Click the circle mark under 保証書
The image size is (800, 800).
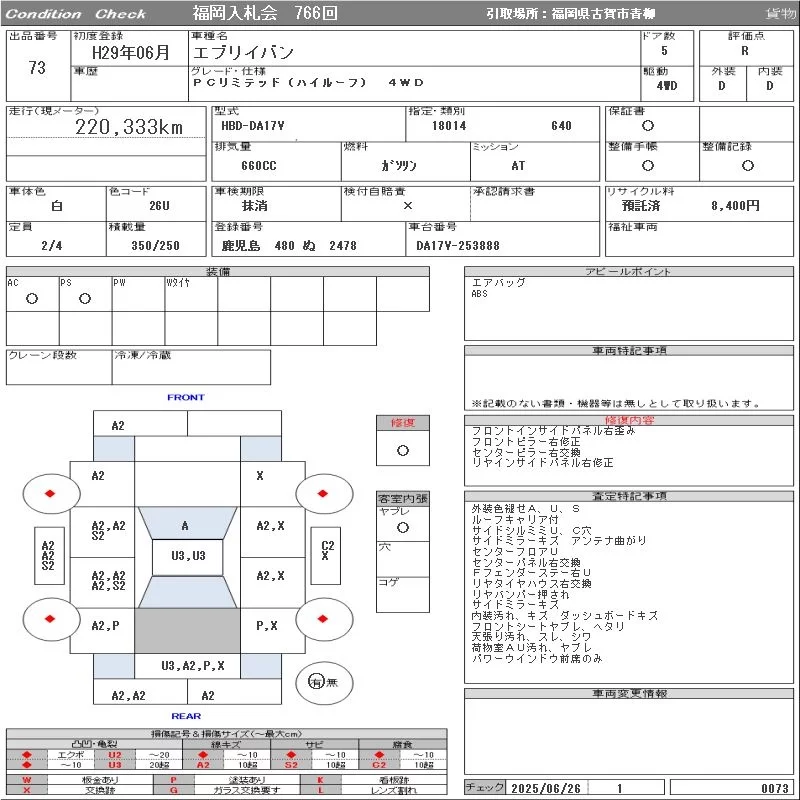point(648,126)
